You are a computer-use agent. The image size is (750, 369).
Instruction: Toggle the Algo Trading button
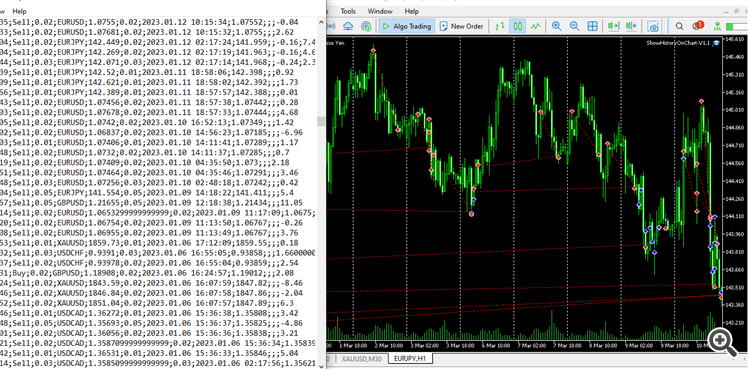[x=407, y=26]
